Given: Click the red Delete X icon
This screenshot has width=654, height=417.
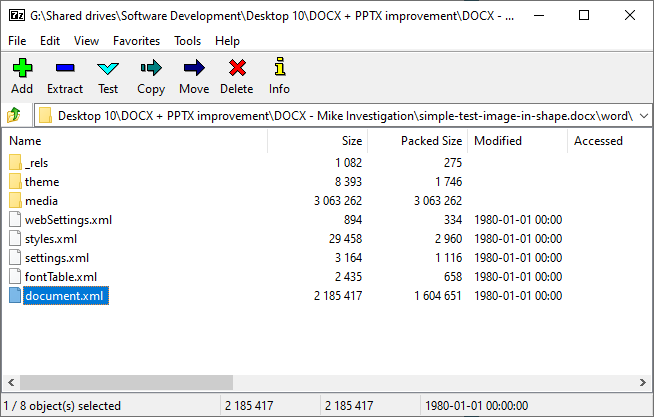Looking at the screenshot, I should pyautogui.click(x=237, y=68).
